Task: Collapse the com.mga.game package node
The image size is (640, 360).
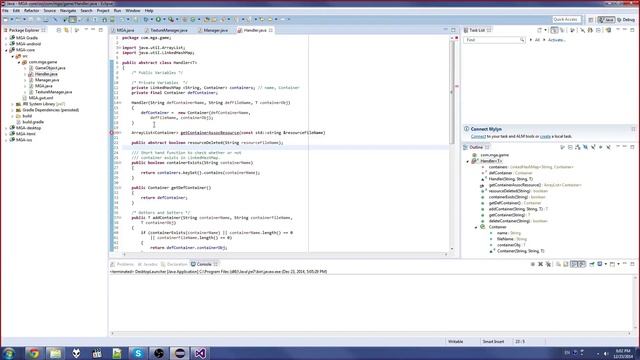Action: [x=19, y=62]
